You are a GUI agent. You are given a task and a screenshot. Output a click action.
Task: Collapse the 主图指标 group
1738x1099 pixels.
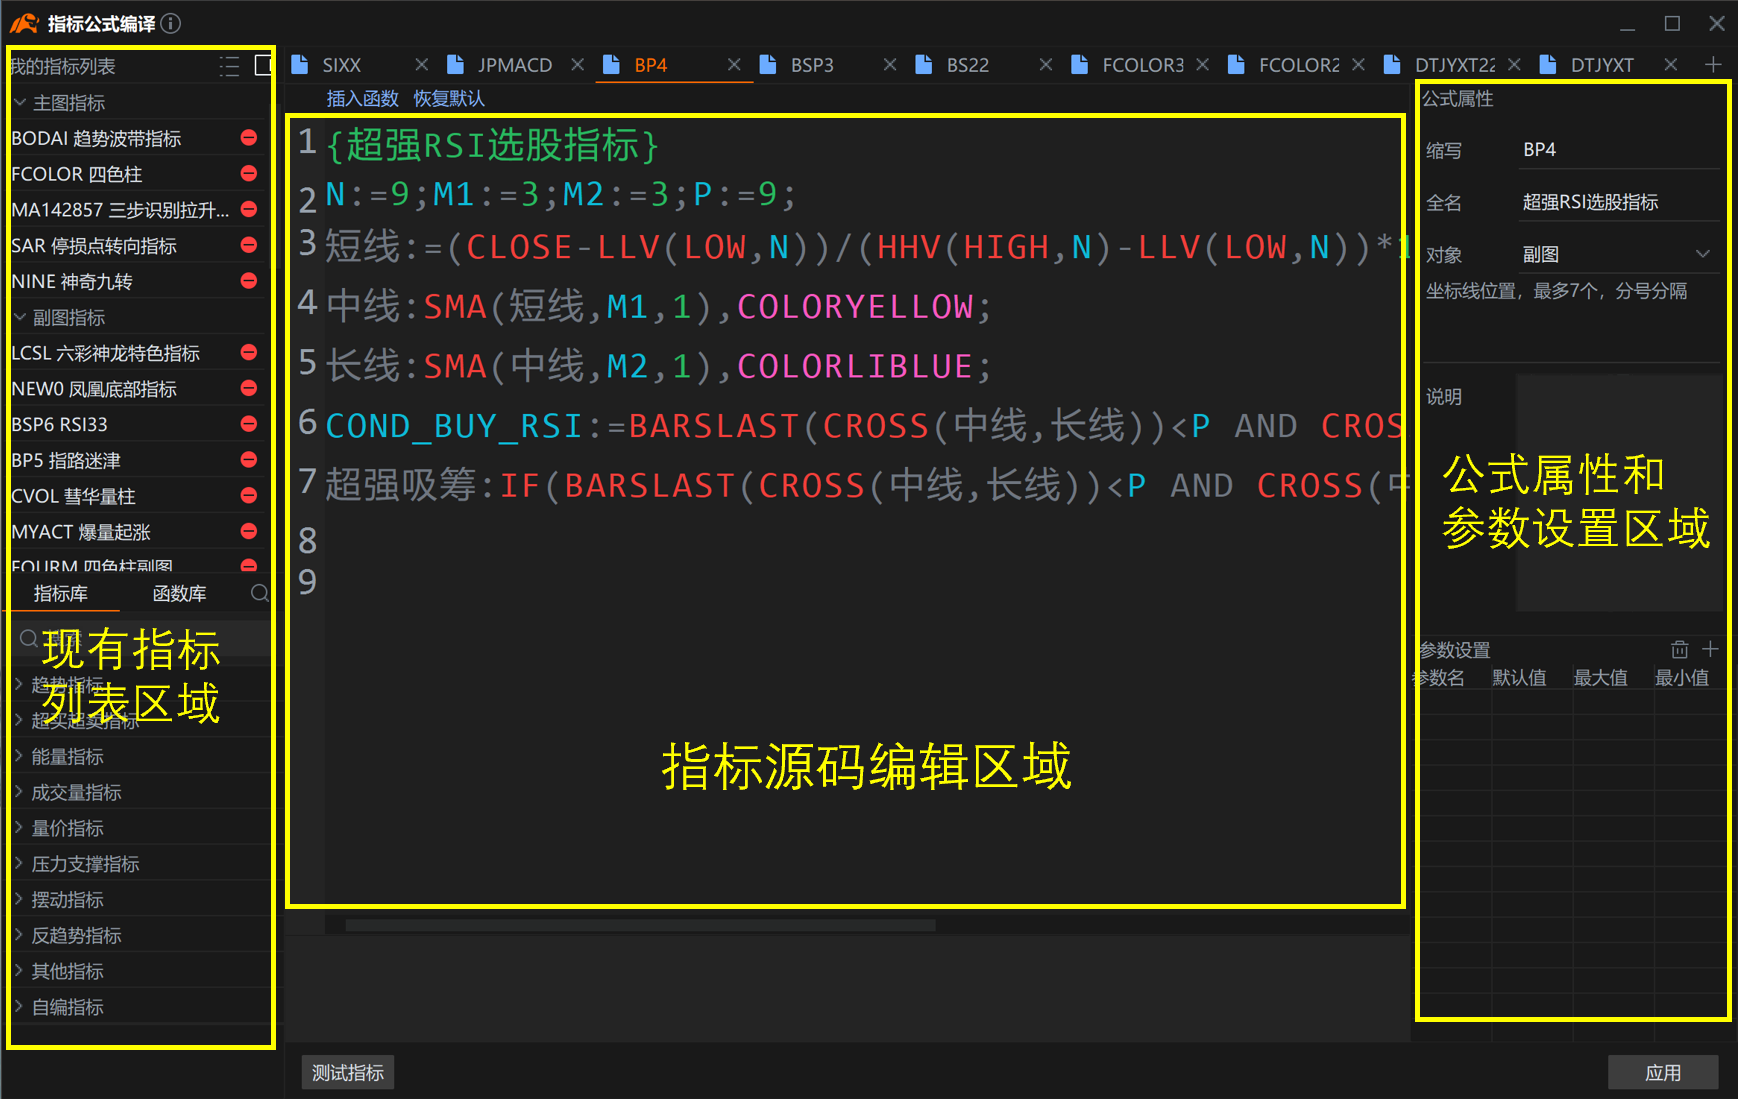point(20,102)
